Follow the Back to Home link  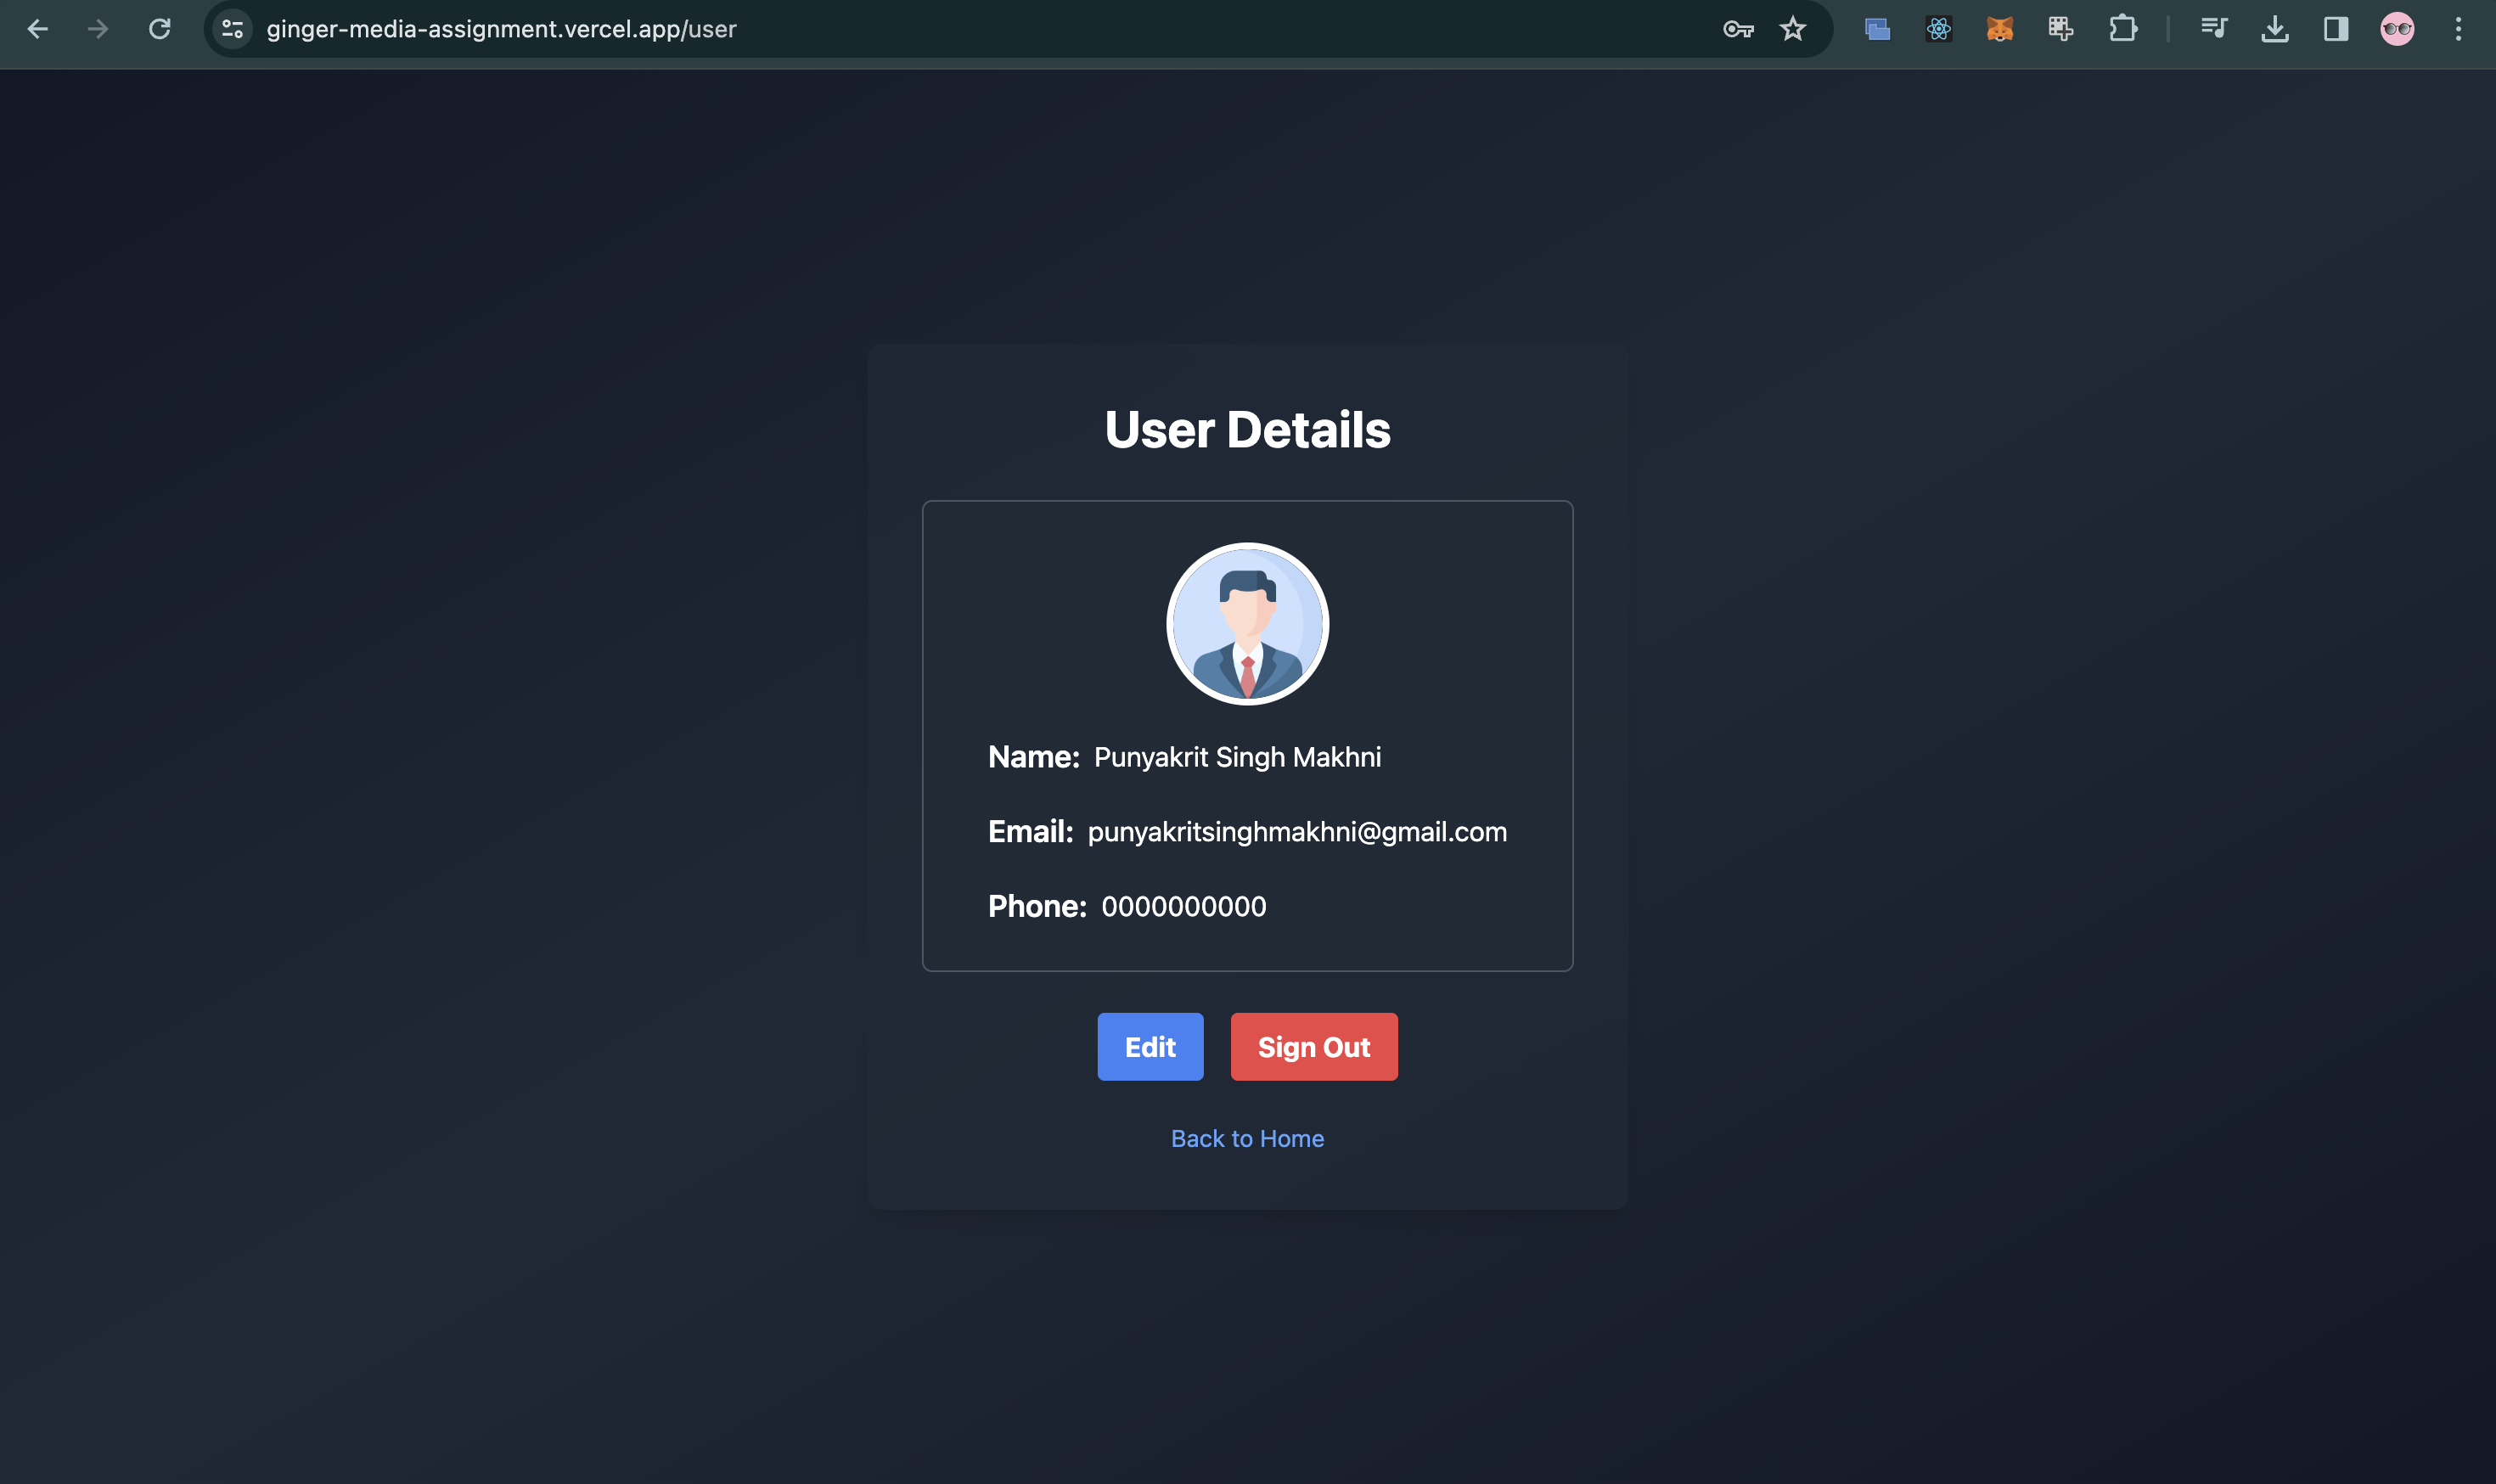1247,1139
